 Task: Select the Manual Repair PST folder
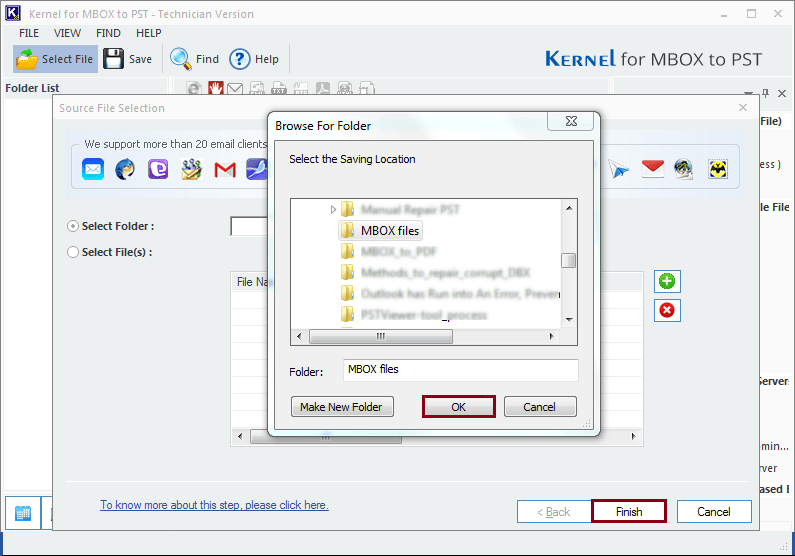(410, 209)
